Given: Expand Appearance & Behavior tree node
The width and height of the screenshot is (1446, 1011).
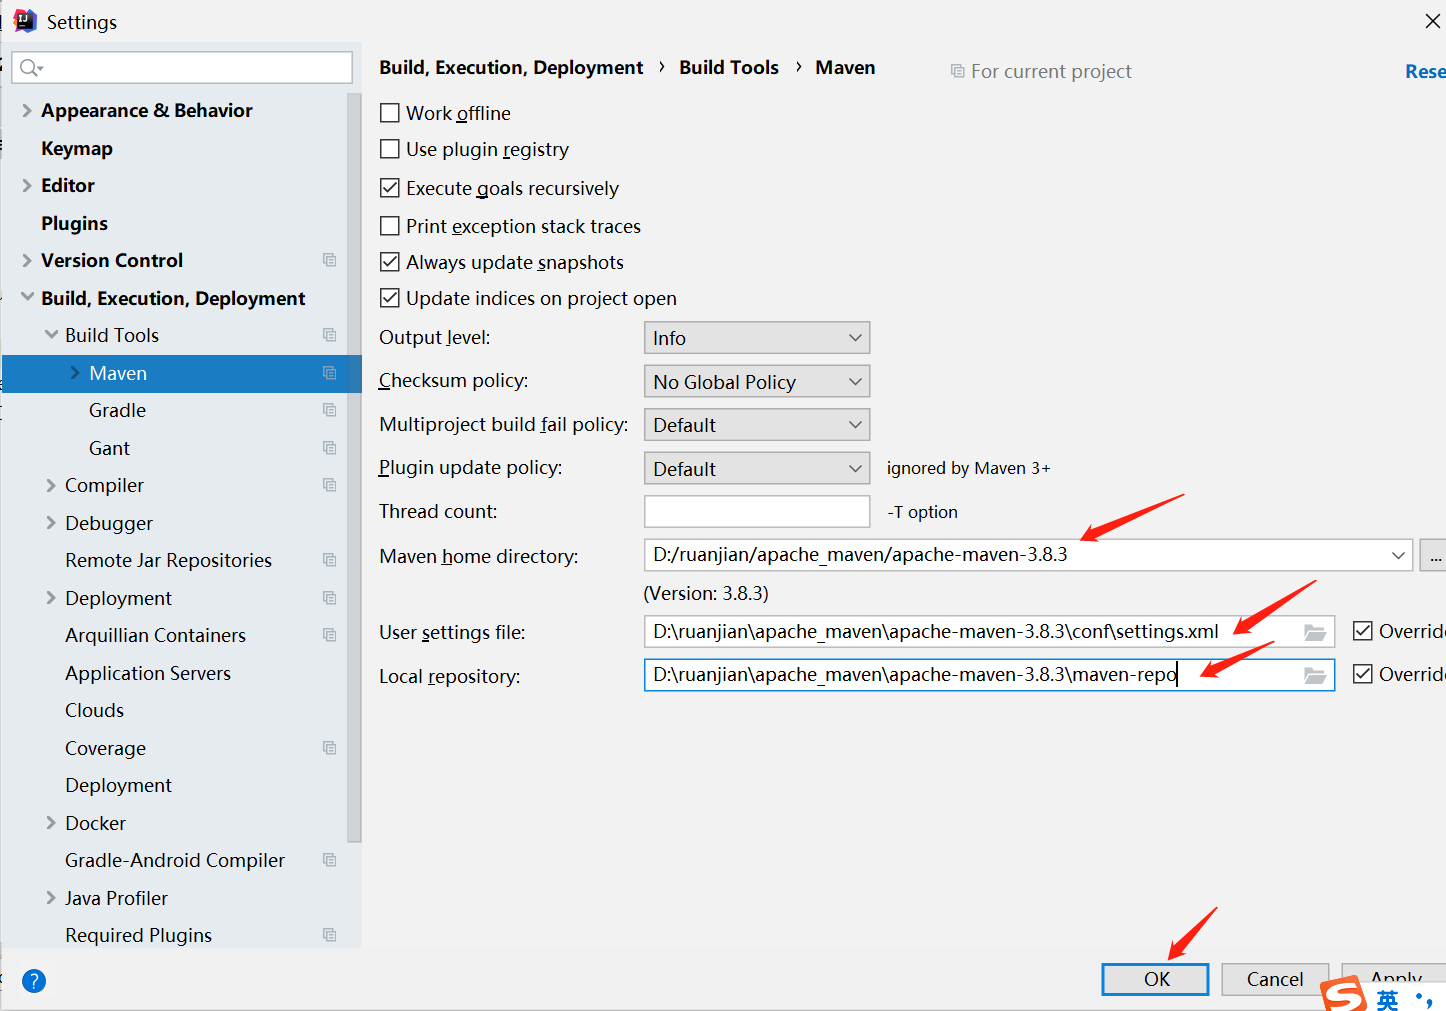Looking at the screenshot, I should click(27, 110).
